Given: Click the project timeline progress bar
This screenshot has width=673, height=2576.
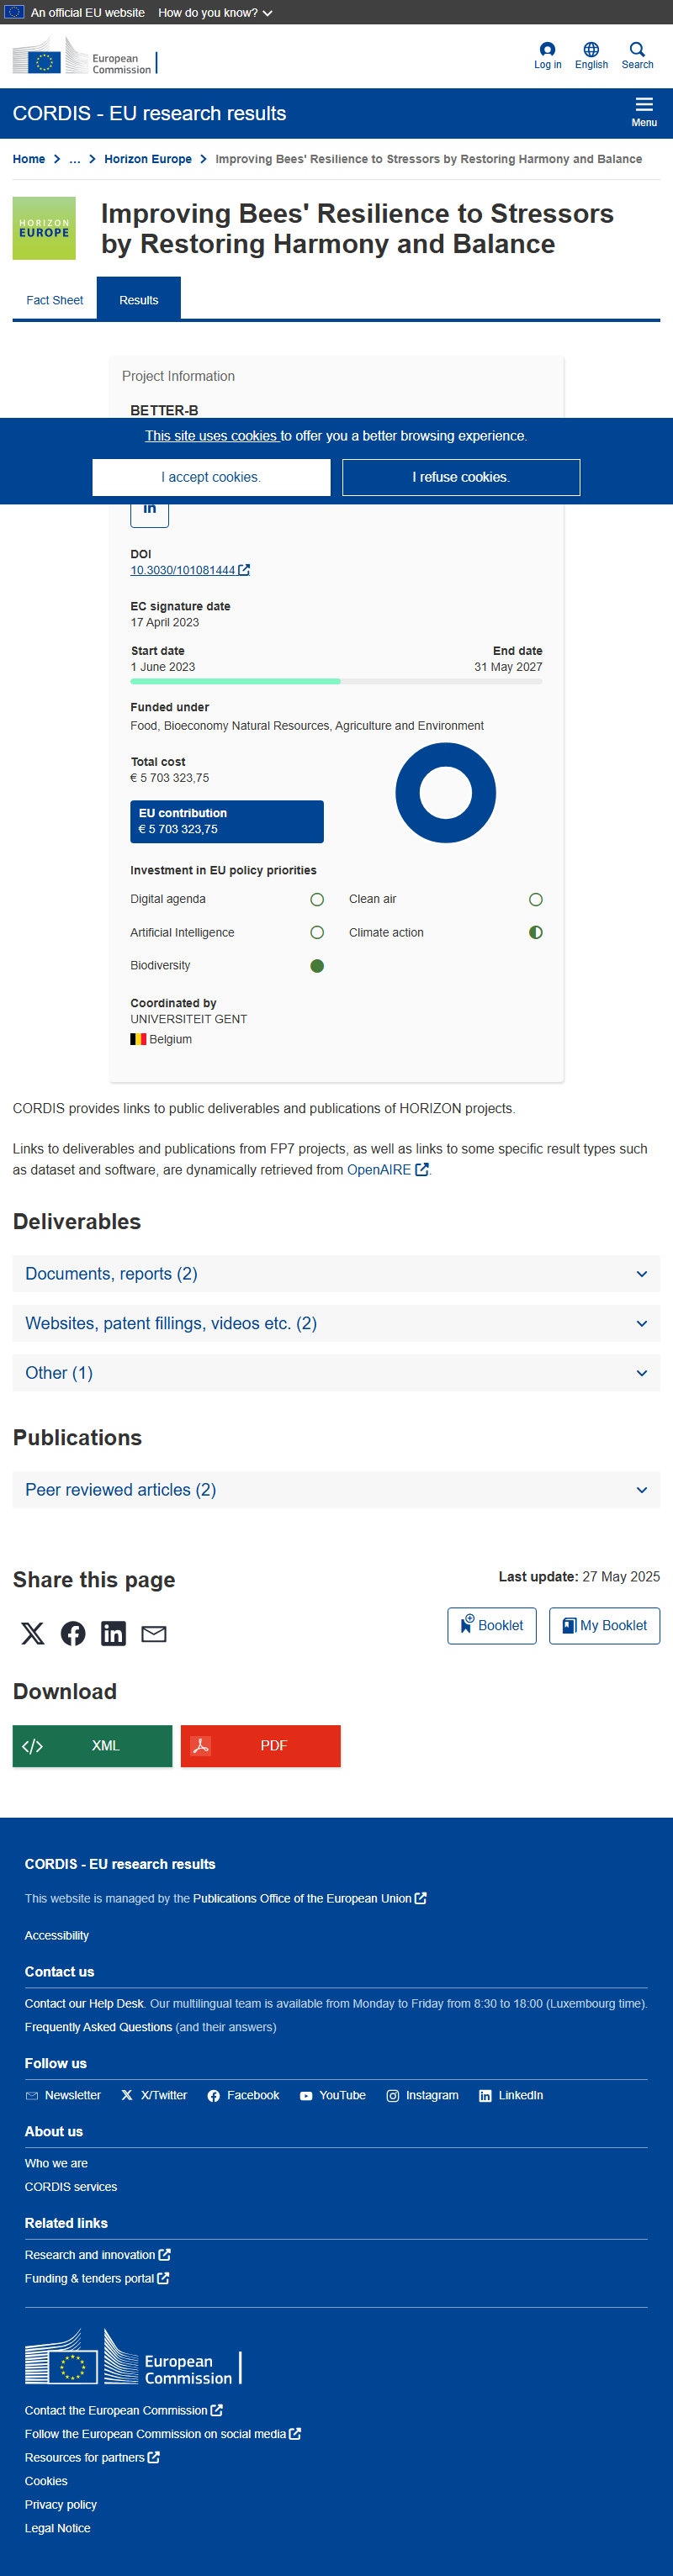Looking at the screenshot, I should (x=336, y=681).
